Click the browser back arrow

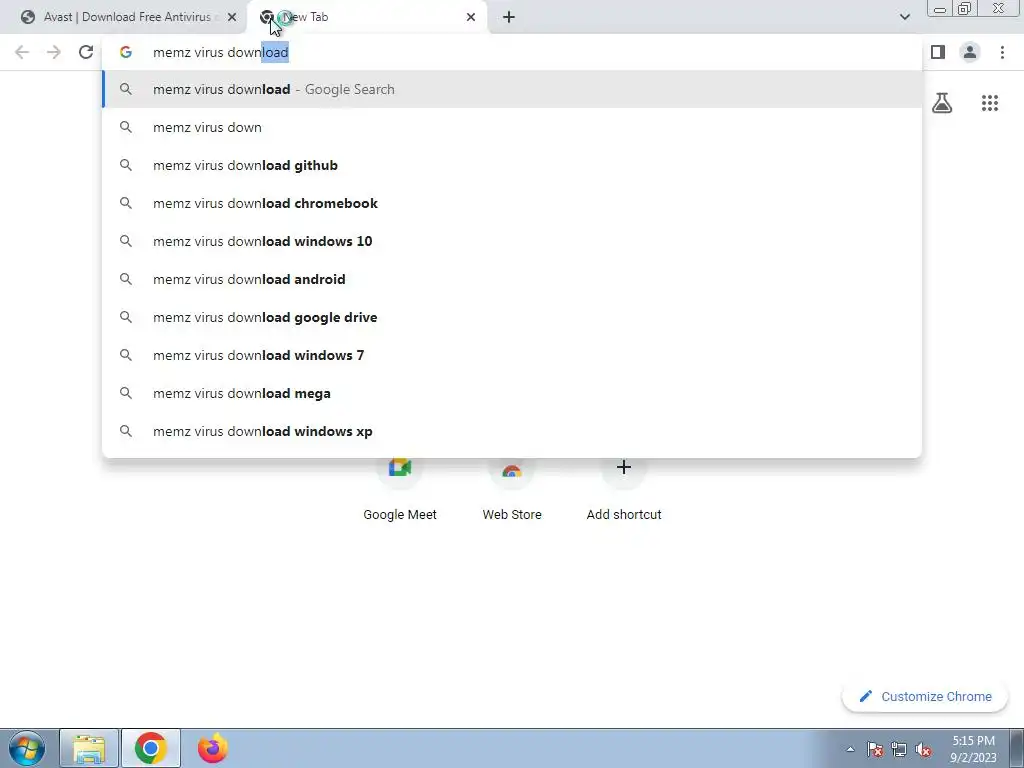point(22,52)
